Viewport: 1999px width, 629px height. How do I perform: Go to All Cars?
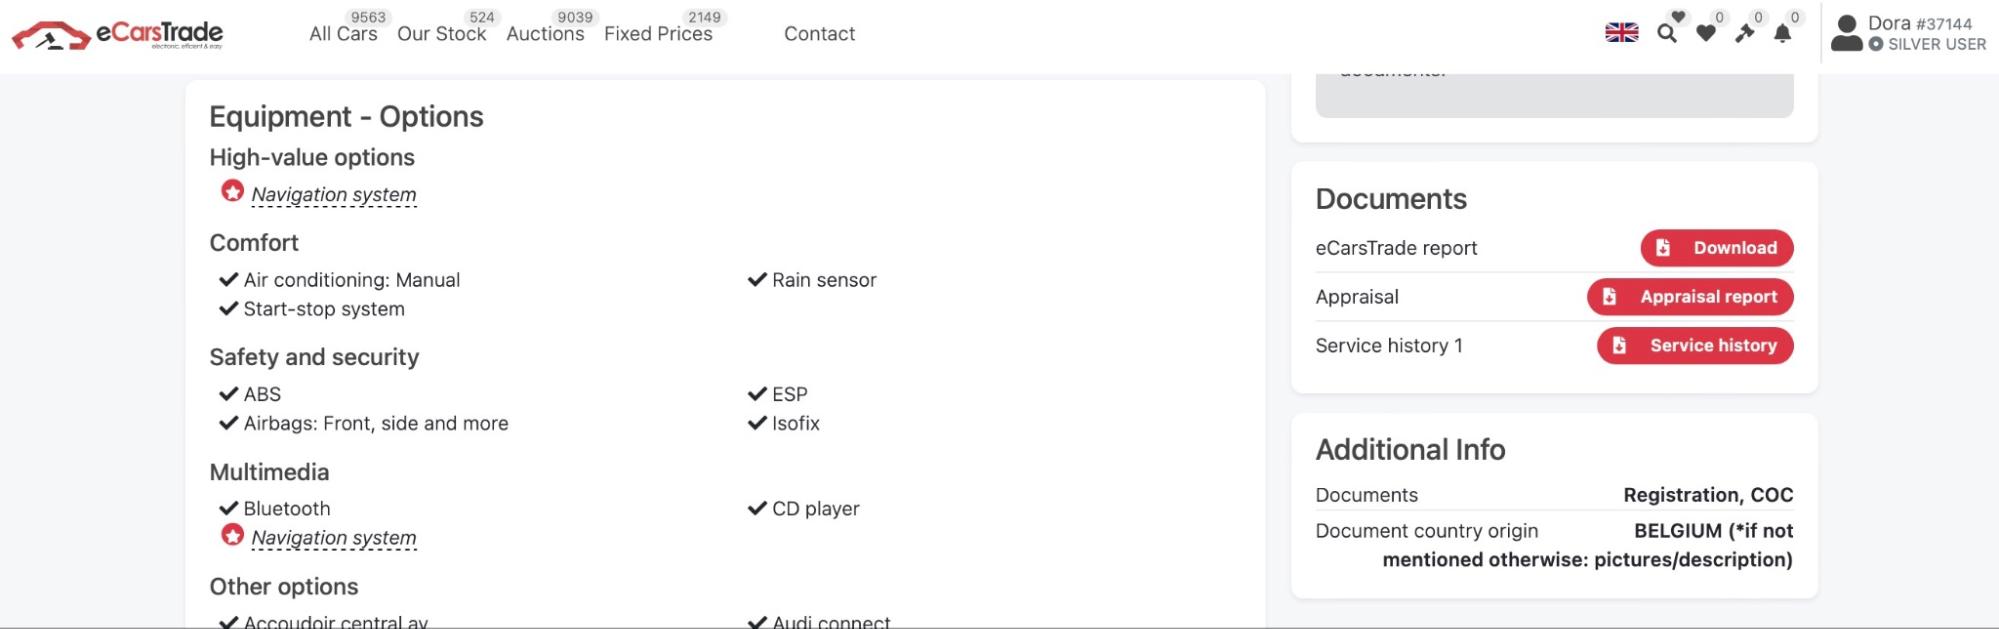coord(343,34)
